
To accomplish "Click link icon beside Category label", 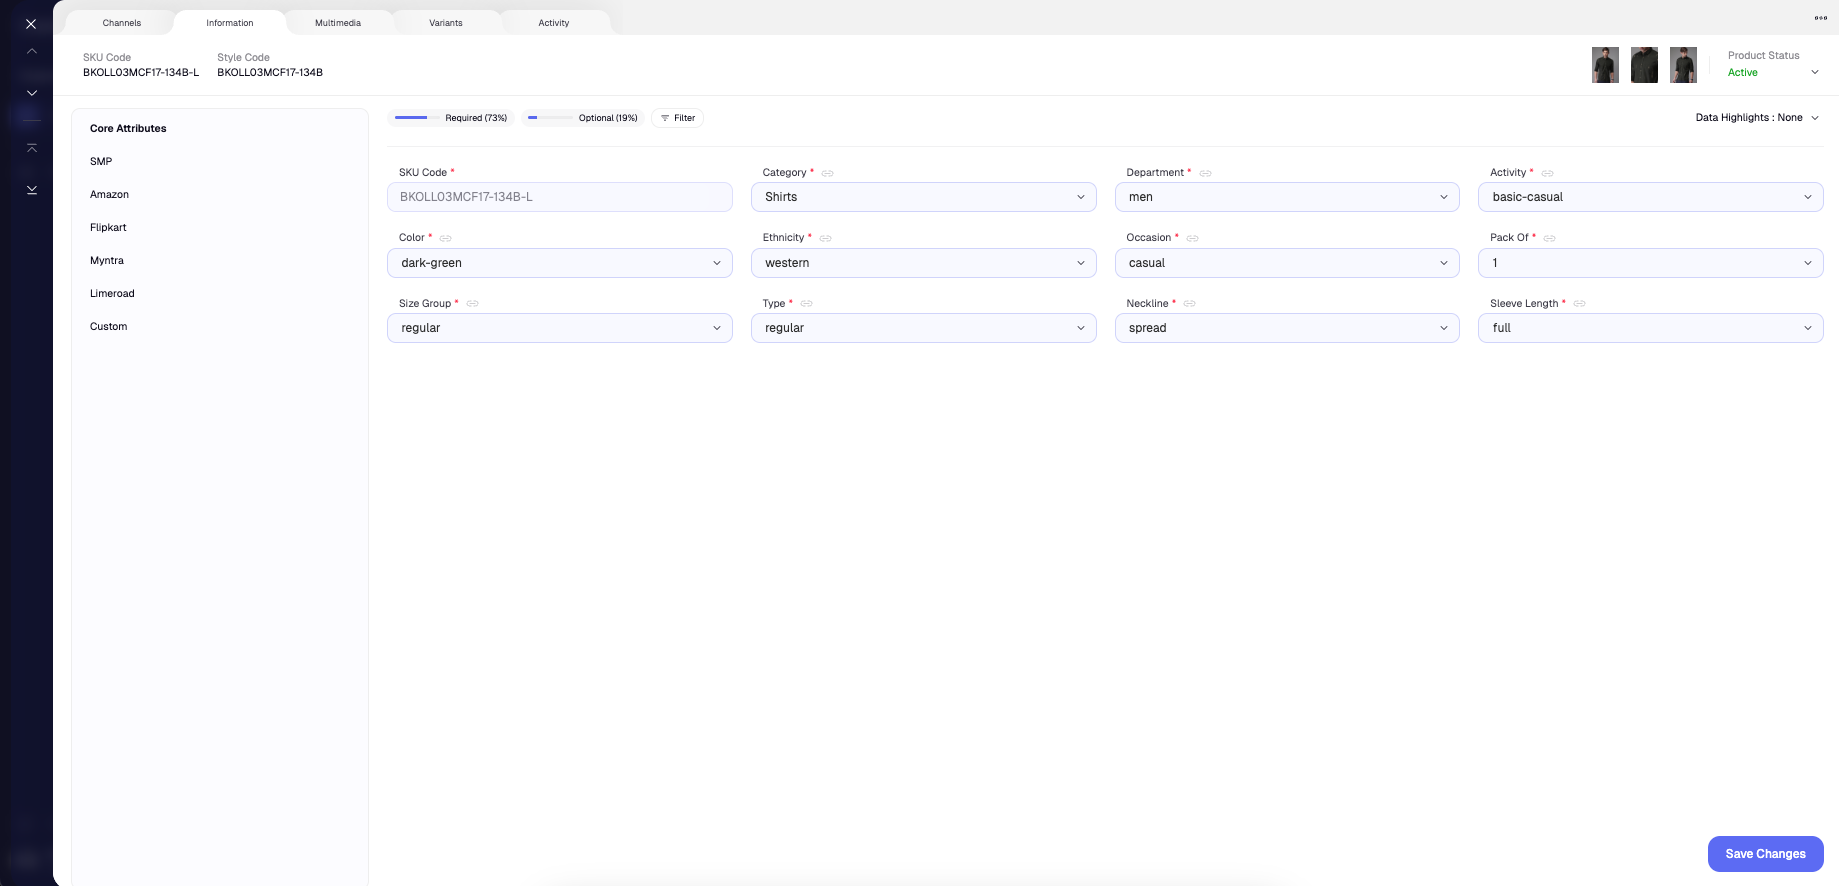I will pyautogui.click(x=828, y=173).
